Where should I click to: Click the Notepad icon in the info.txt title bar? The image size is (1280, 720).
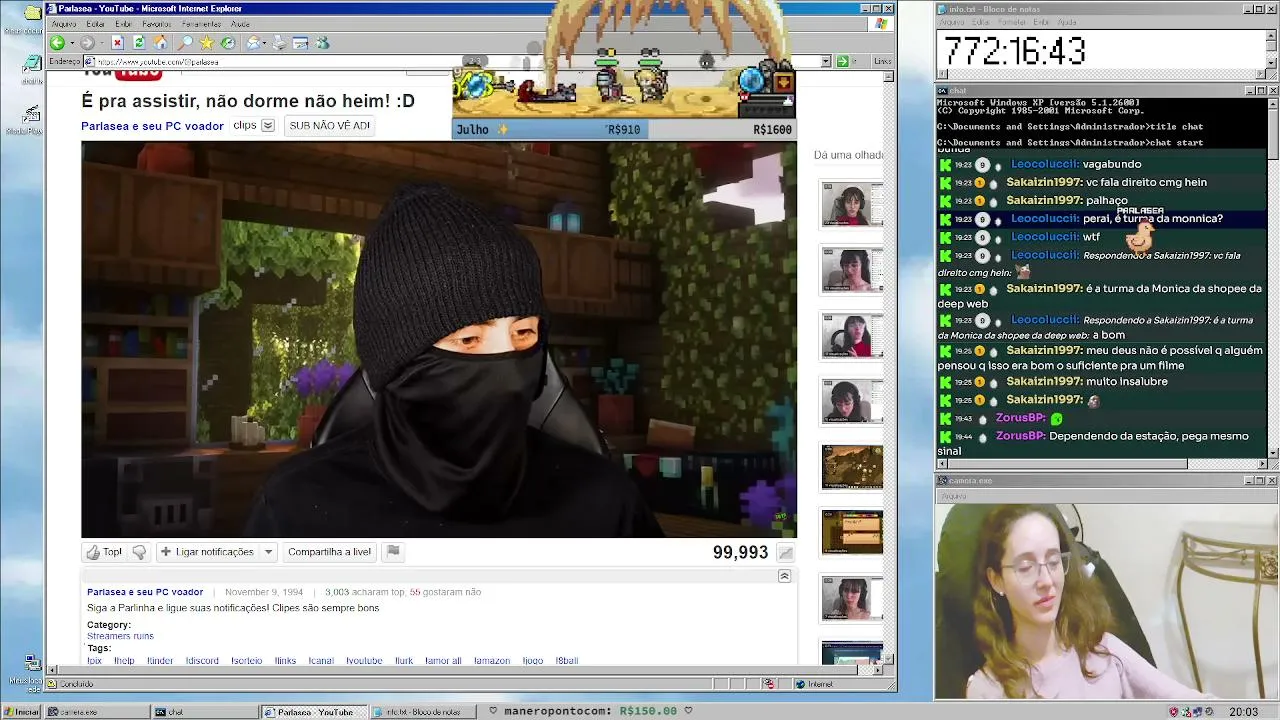click(x=942, y=9)
